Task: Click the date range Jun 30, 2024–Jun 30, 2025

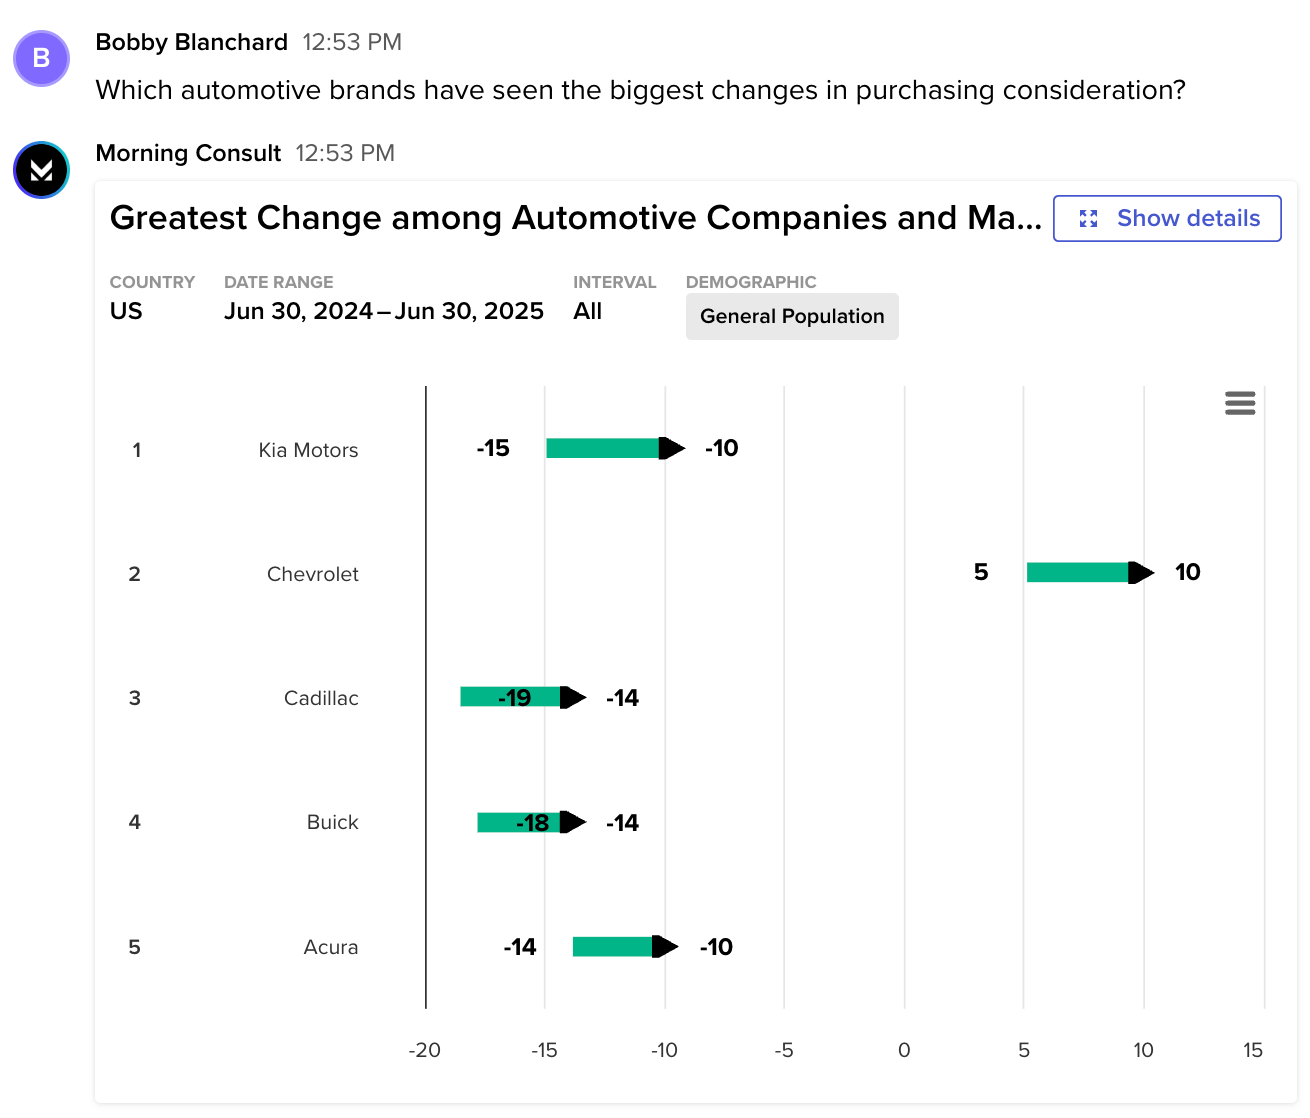Action: (x=384, y=311)
